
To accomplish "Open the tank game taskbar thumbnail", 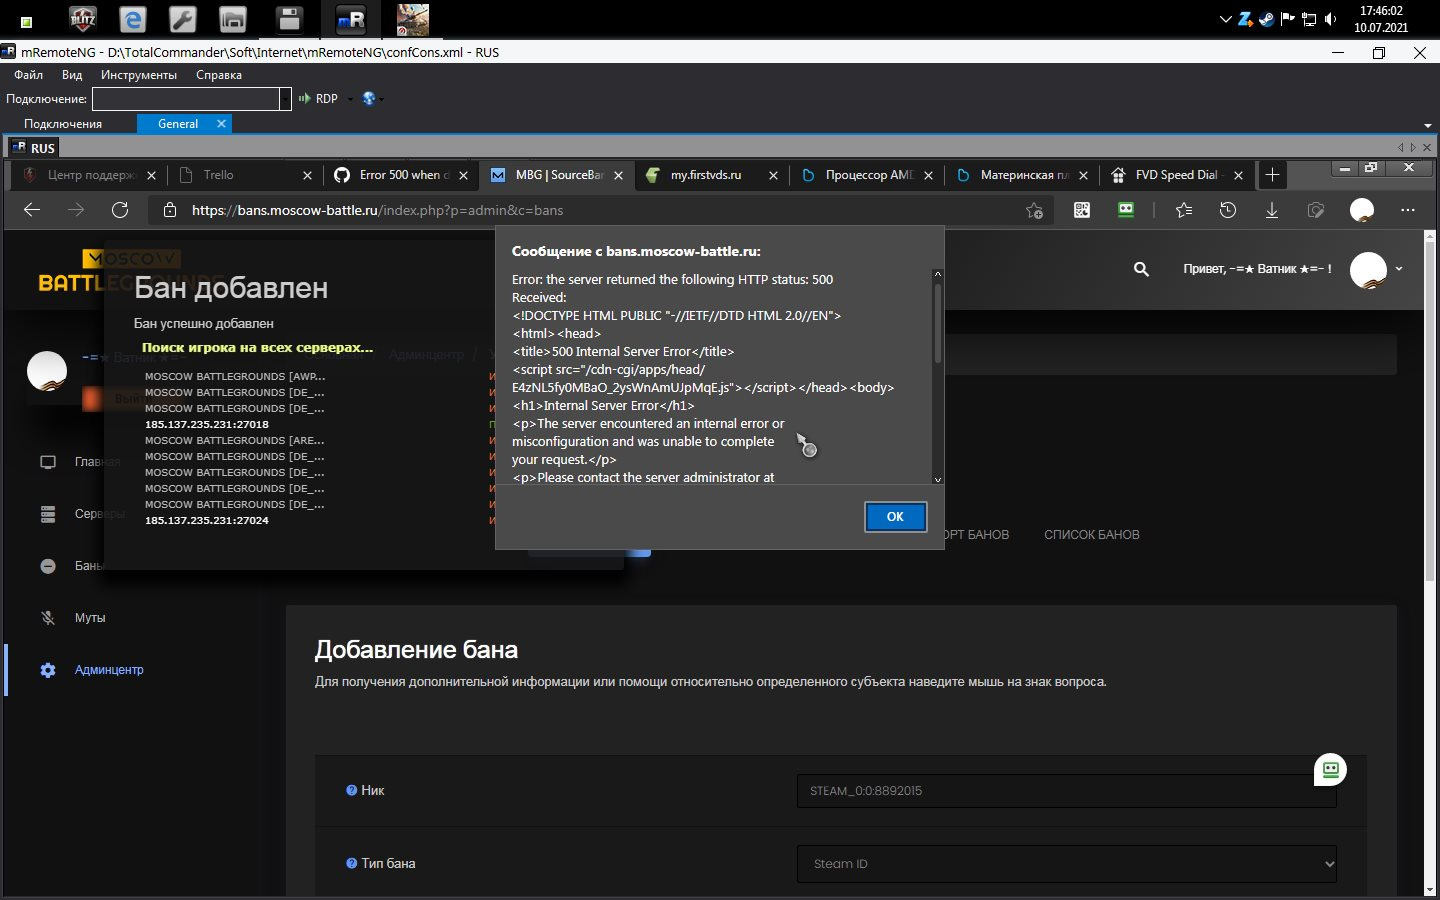I will [x=413, y=19].
